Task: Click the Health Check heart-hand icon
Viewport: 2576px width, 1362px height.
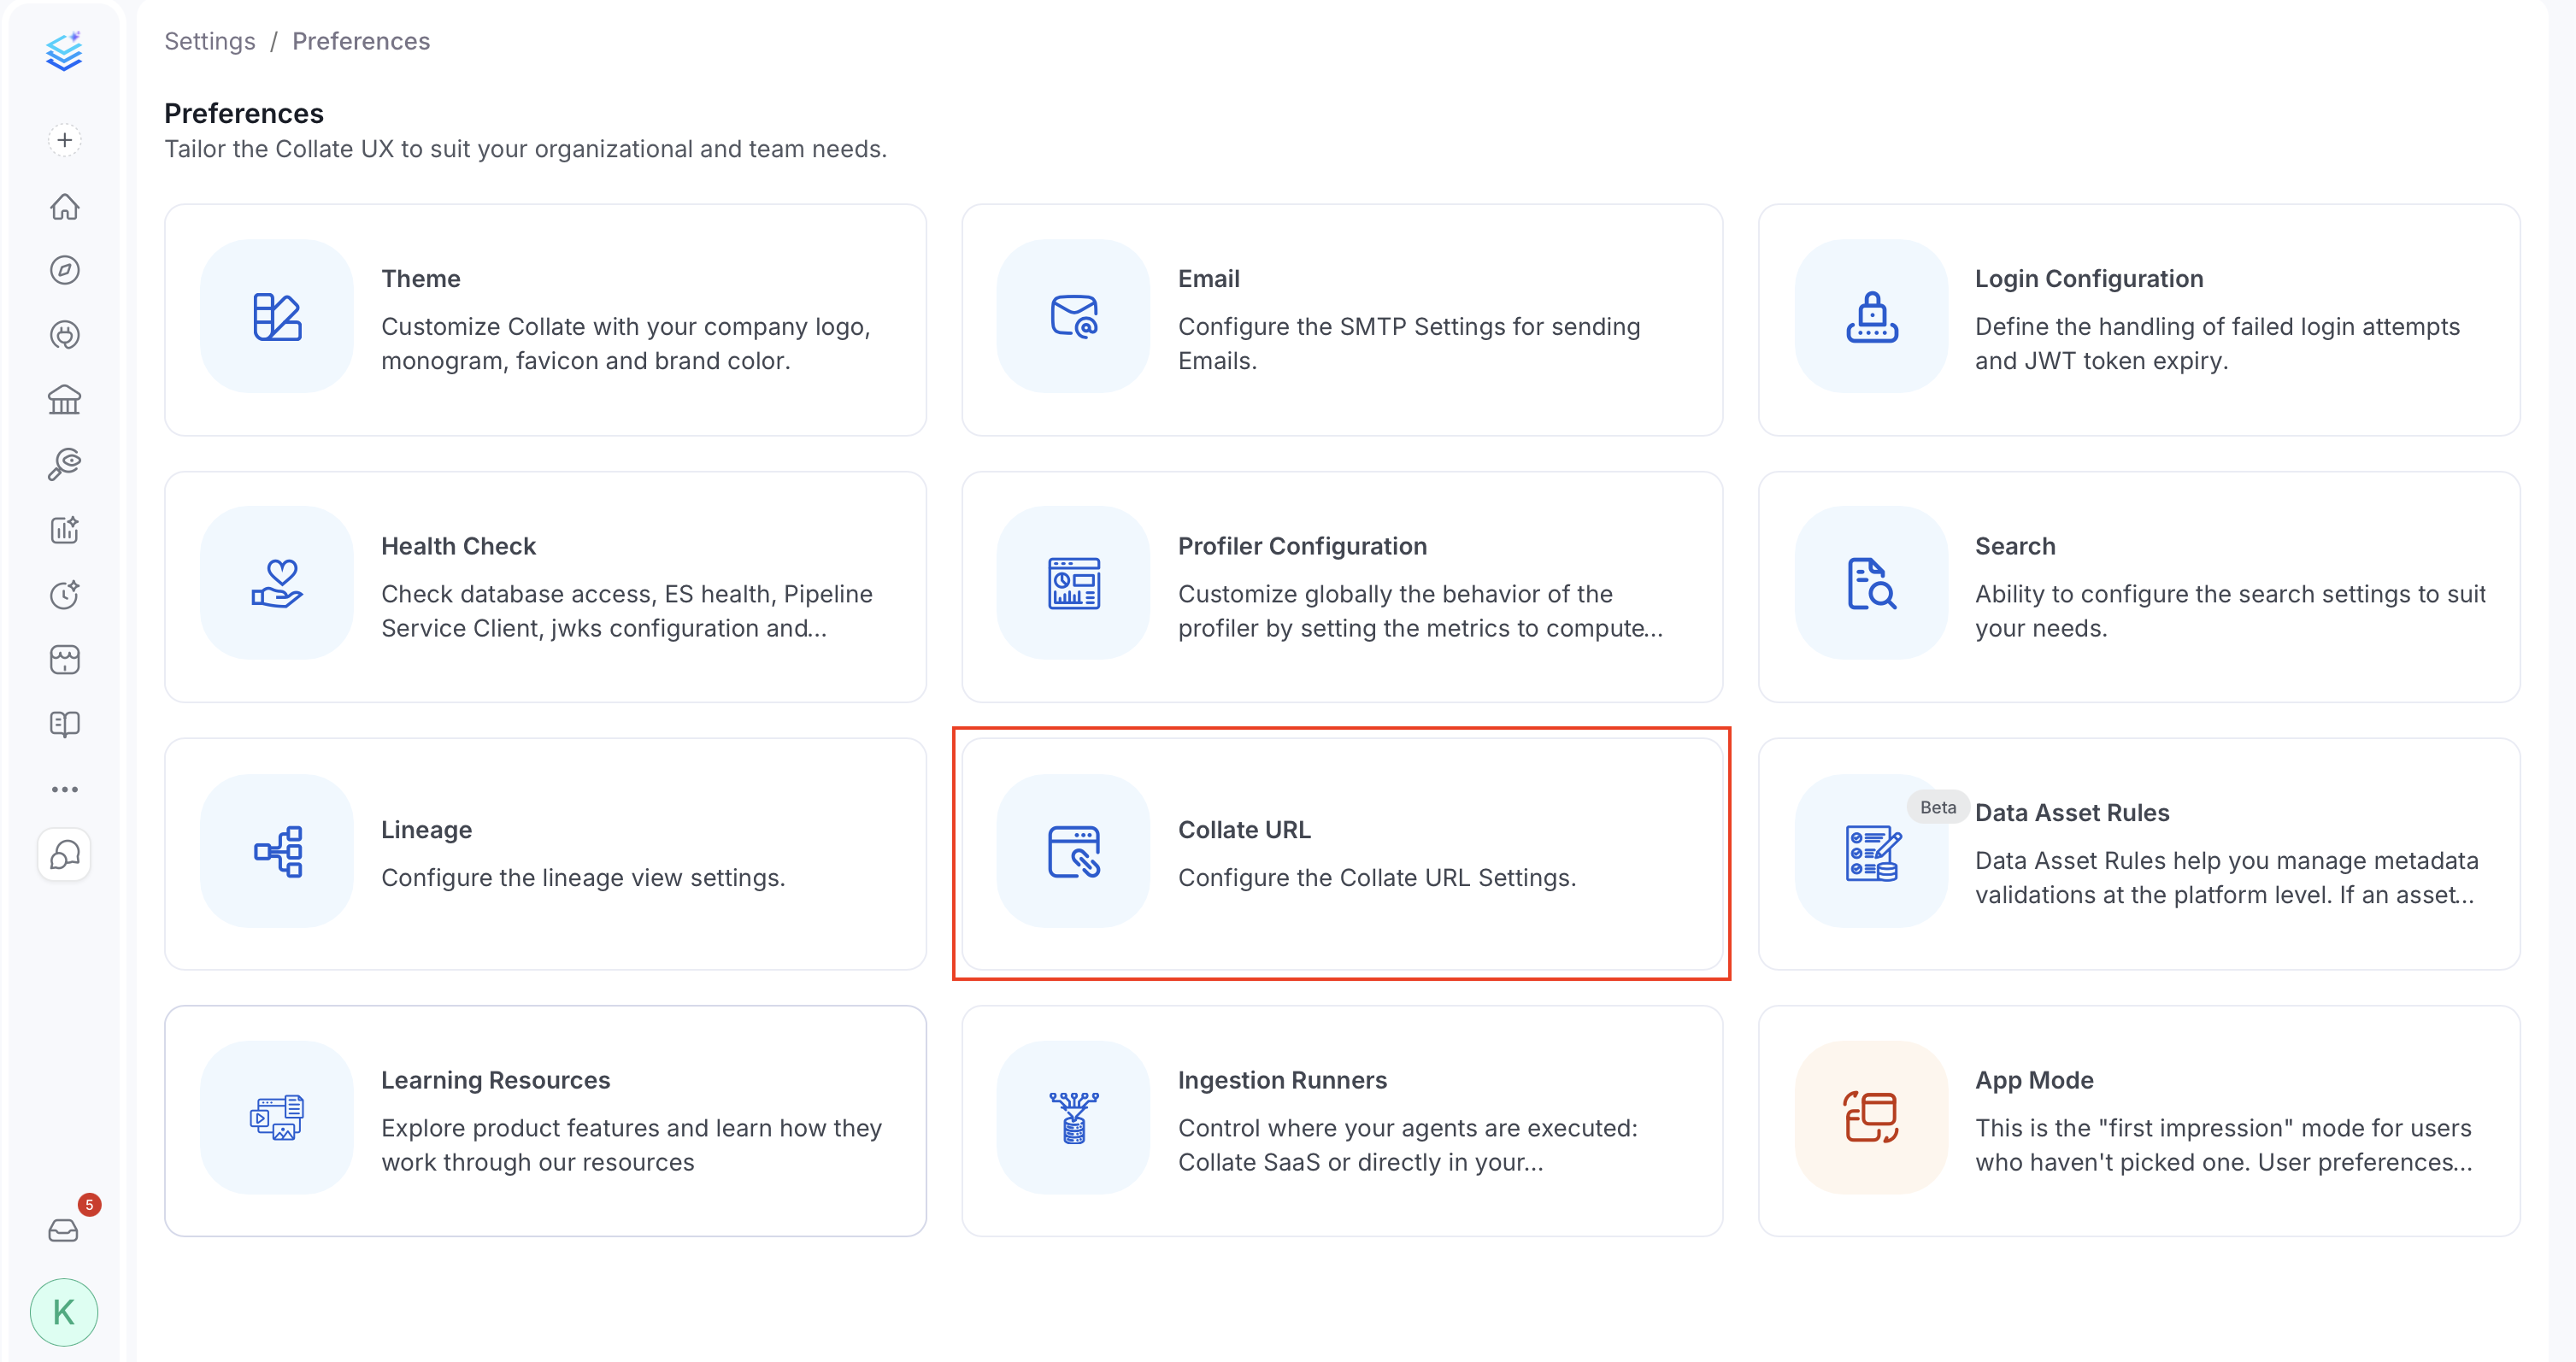Action: pos(277,584)
